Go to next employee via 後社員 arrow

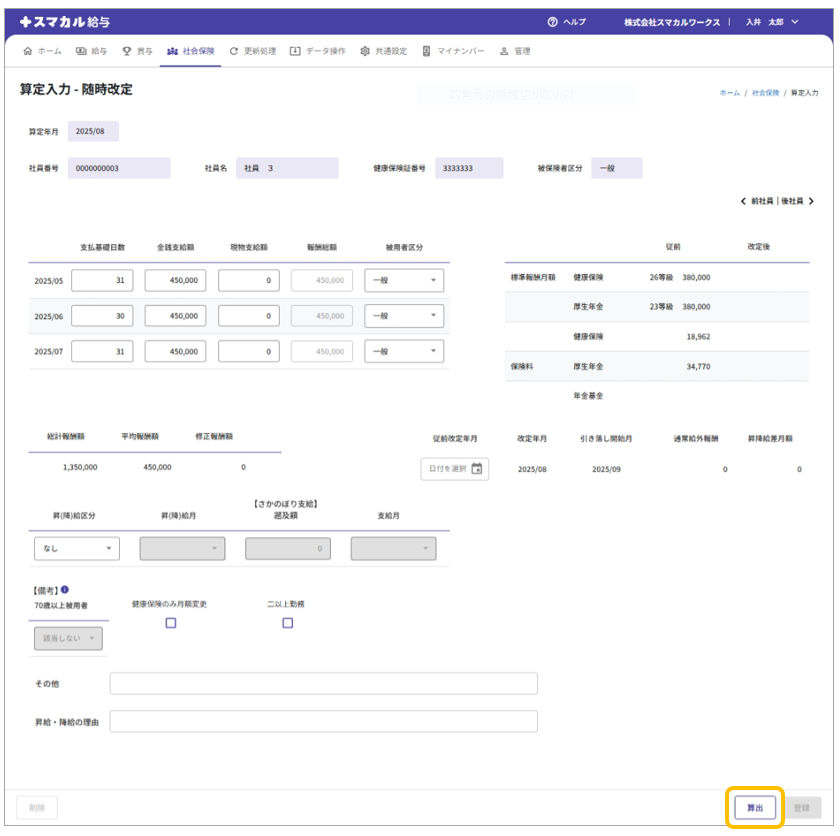click(x=811, y=201)
